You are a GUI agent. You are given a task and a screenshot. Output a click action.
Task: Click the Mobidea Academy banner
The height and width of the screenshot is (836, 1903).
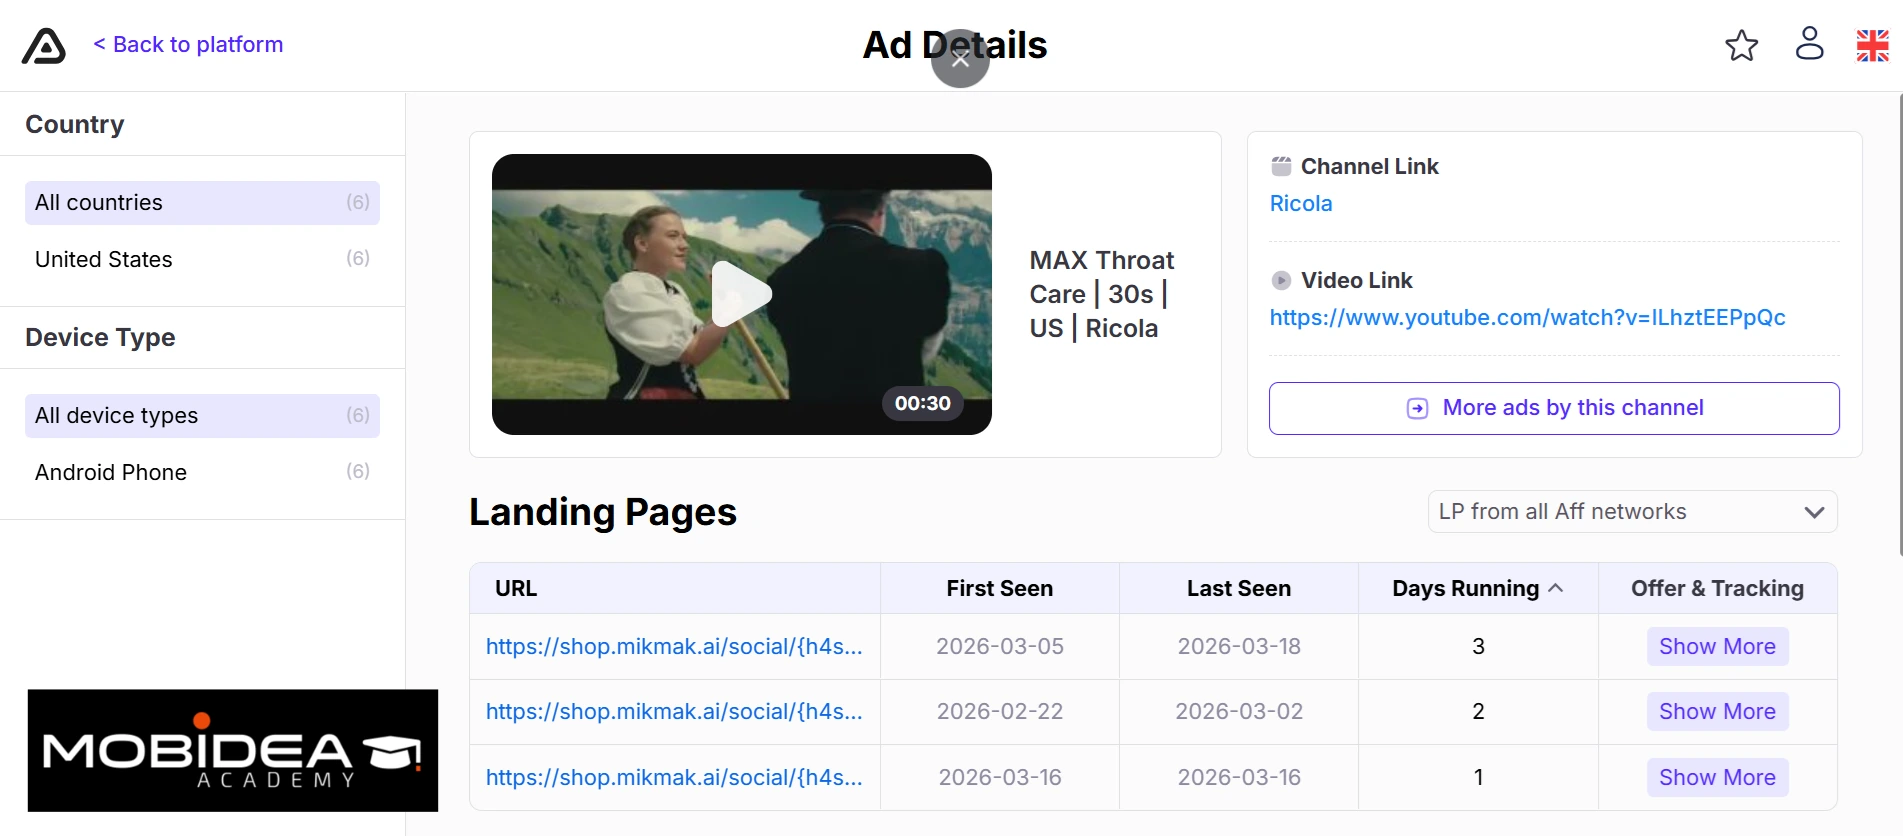click(x=232, y=750)
